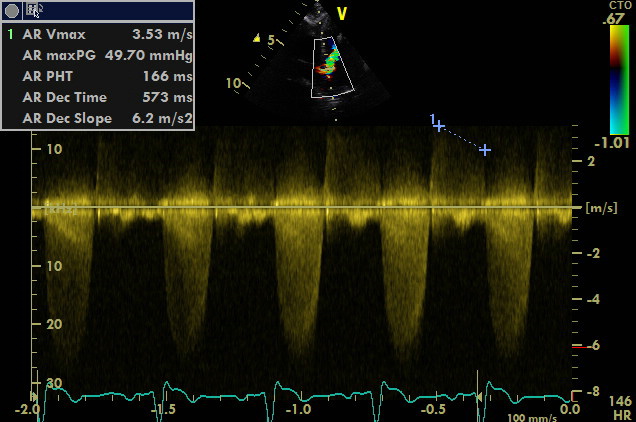
Task: Click the V probe orientation marker
Action: click(x=342, y=14)
